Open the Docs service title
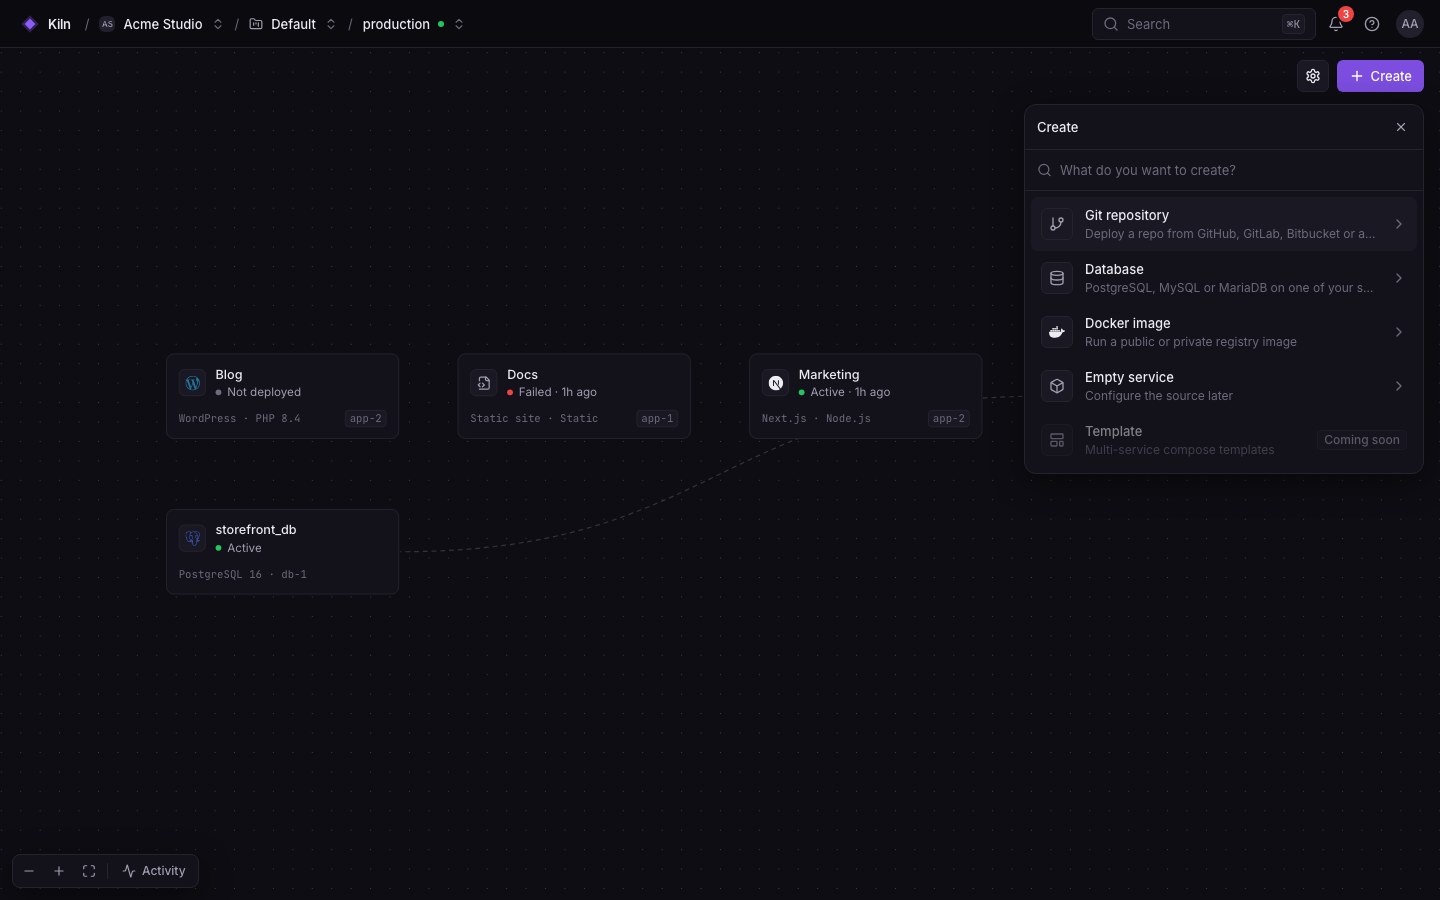The image size is (1440, 900). (522, 375)
